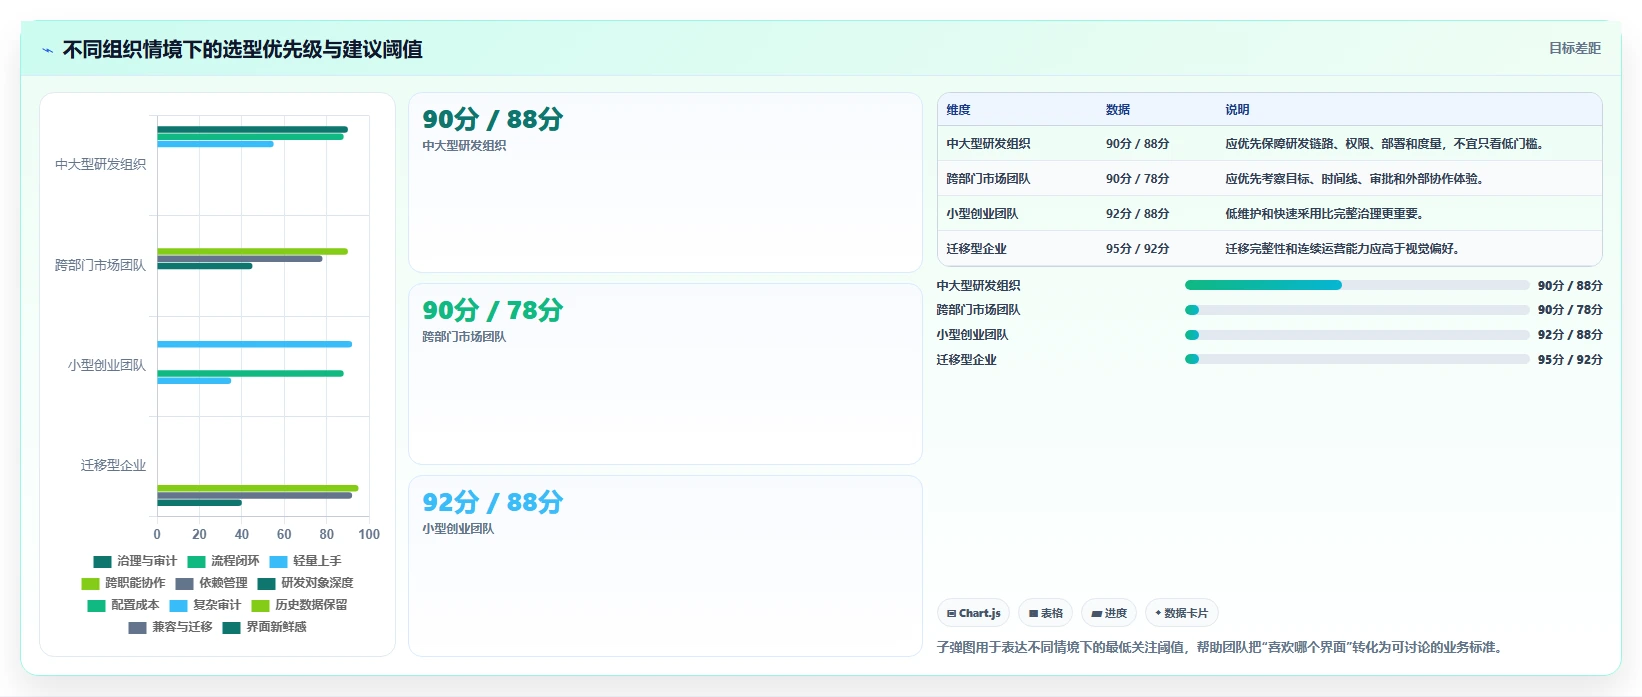This screenshot has width=1642, height=697.
Task: Toggle the 历史数据保留 legend series
Action: 299,605
